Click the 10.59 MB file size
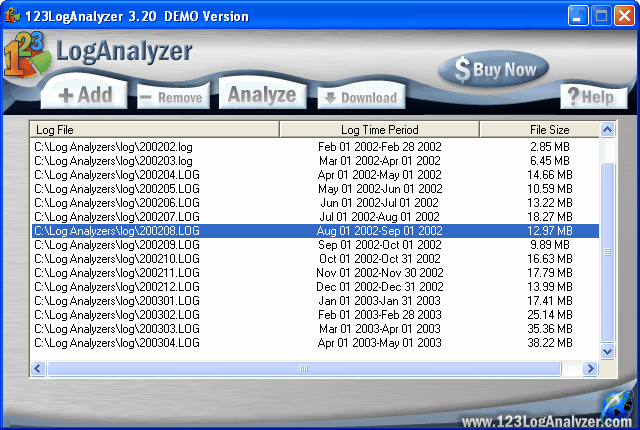640x430 pixels. (550, 189)
